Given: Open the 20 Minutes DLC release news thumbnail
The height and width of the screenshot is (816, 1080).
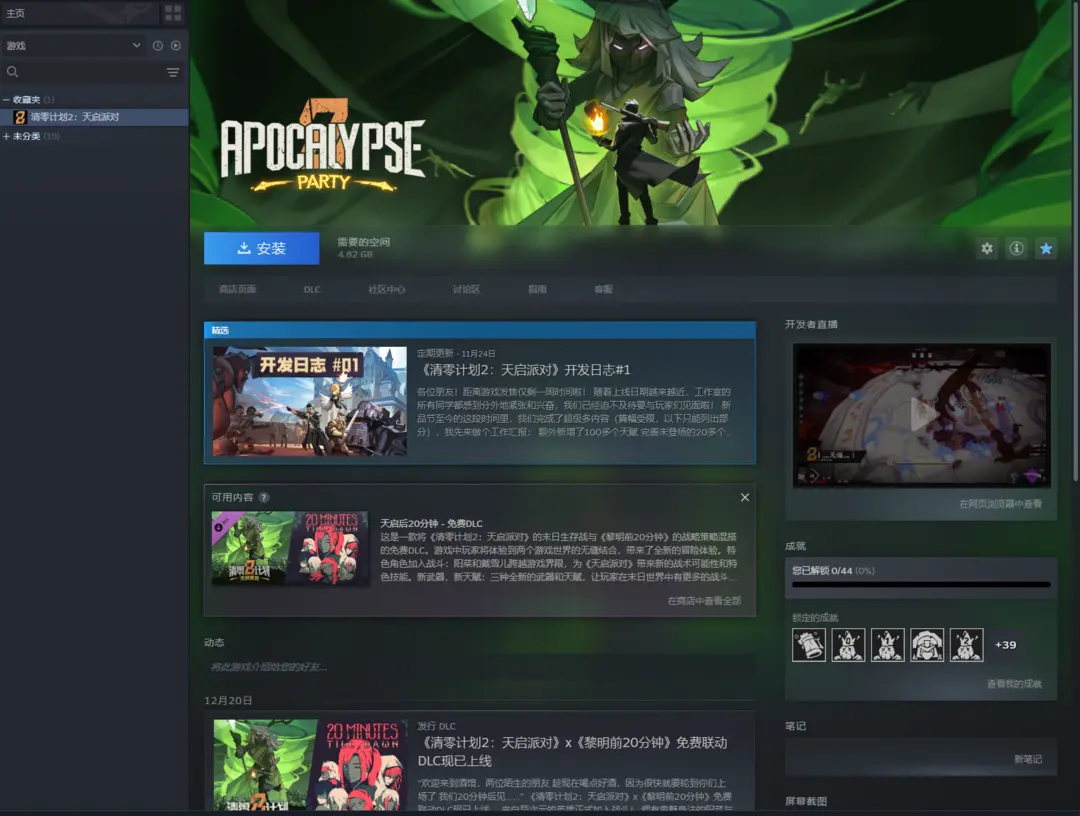Looking at the screenshot, I should click(309, 764).
